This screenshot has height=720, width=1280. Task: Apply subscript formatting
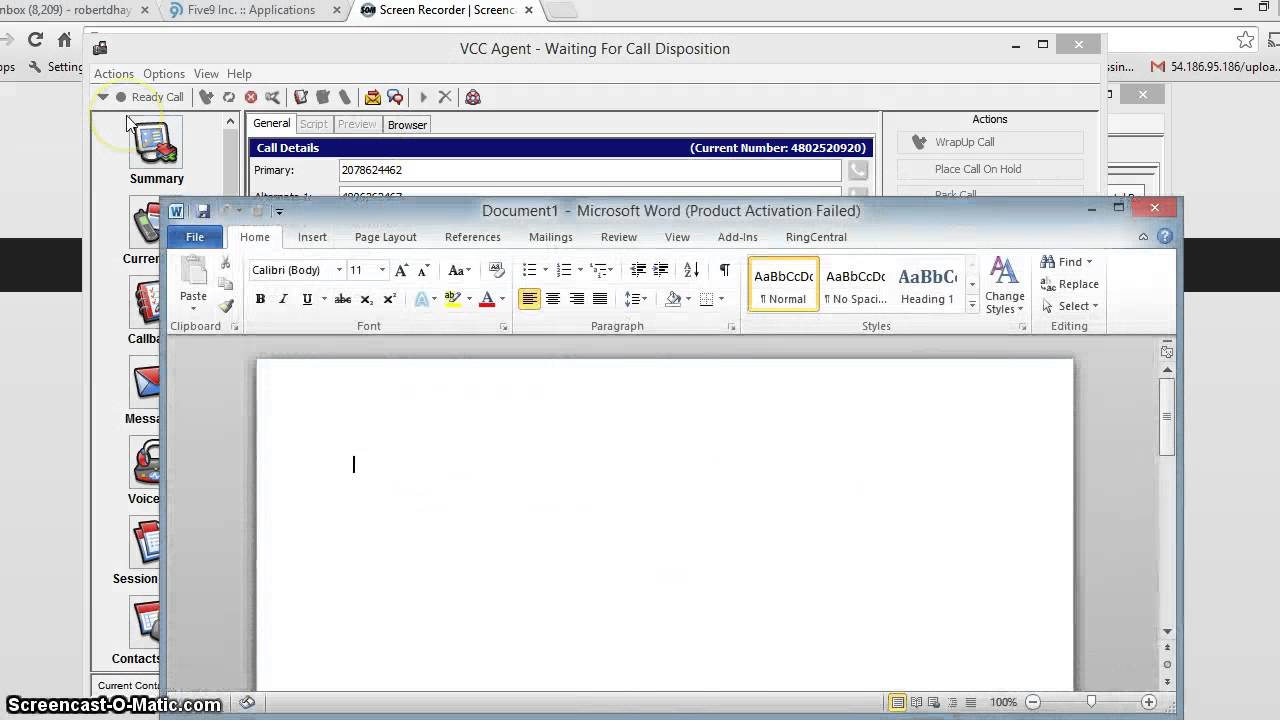[x=366, y=299]
